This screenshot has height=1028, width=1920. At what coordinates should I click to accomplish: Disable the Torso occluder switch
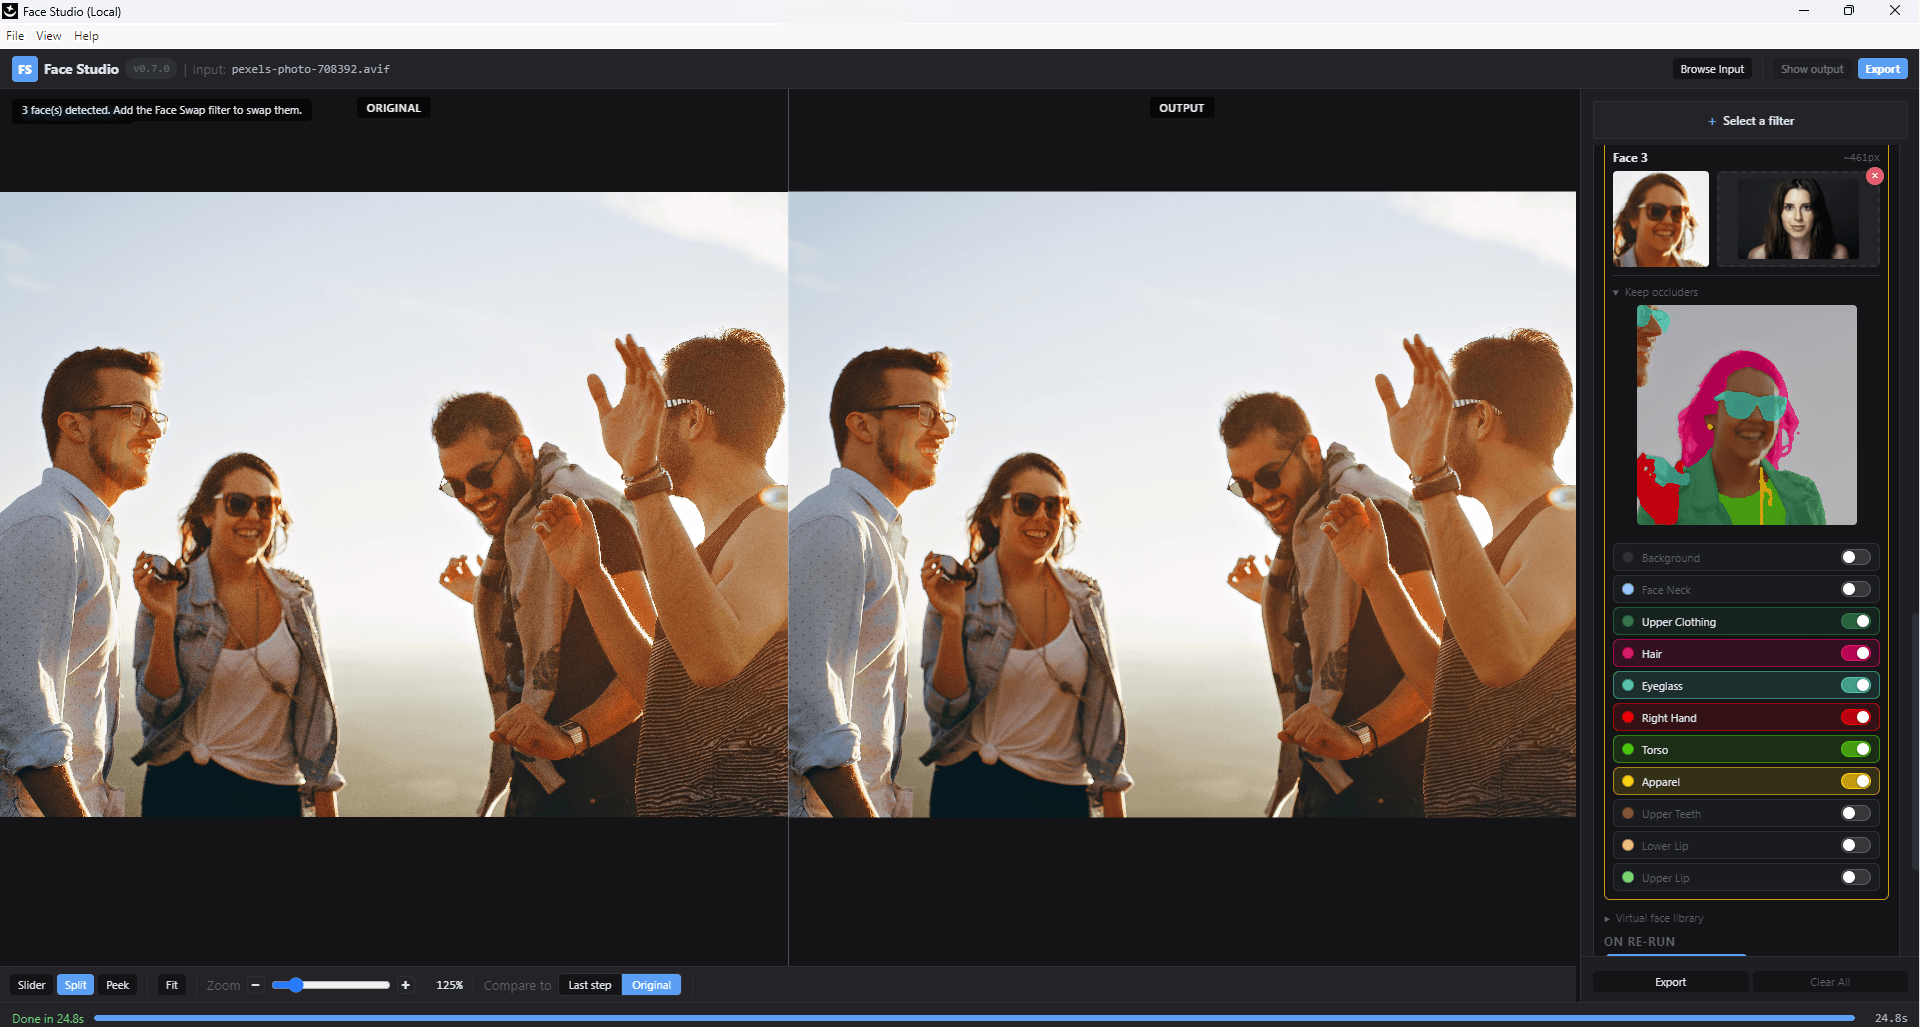pyautogui.click(x=1856, y=750)
